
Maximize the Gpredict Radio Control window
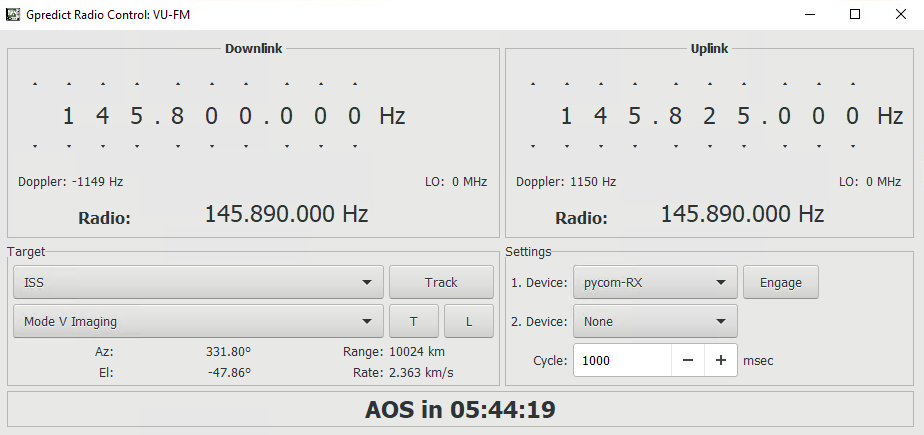coord(854,15)
